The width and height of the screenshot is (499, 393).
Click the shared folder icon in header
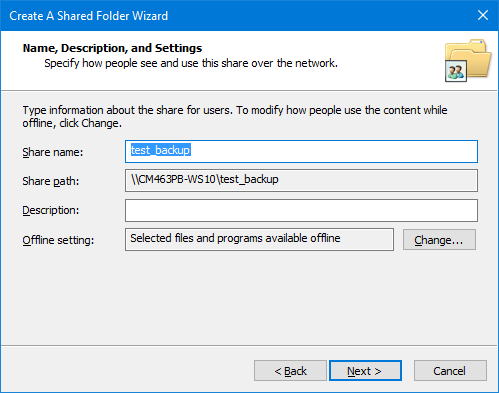point(468,60)
